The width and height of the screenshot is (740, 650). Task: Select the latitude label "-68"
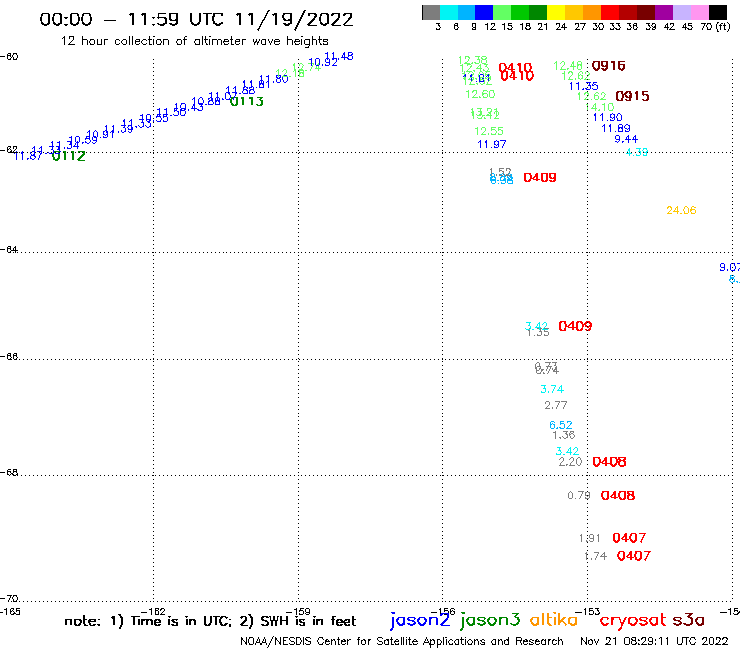9,473
